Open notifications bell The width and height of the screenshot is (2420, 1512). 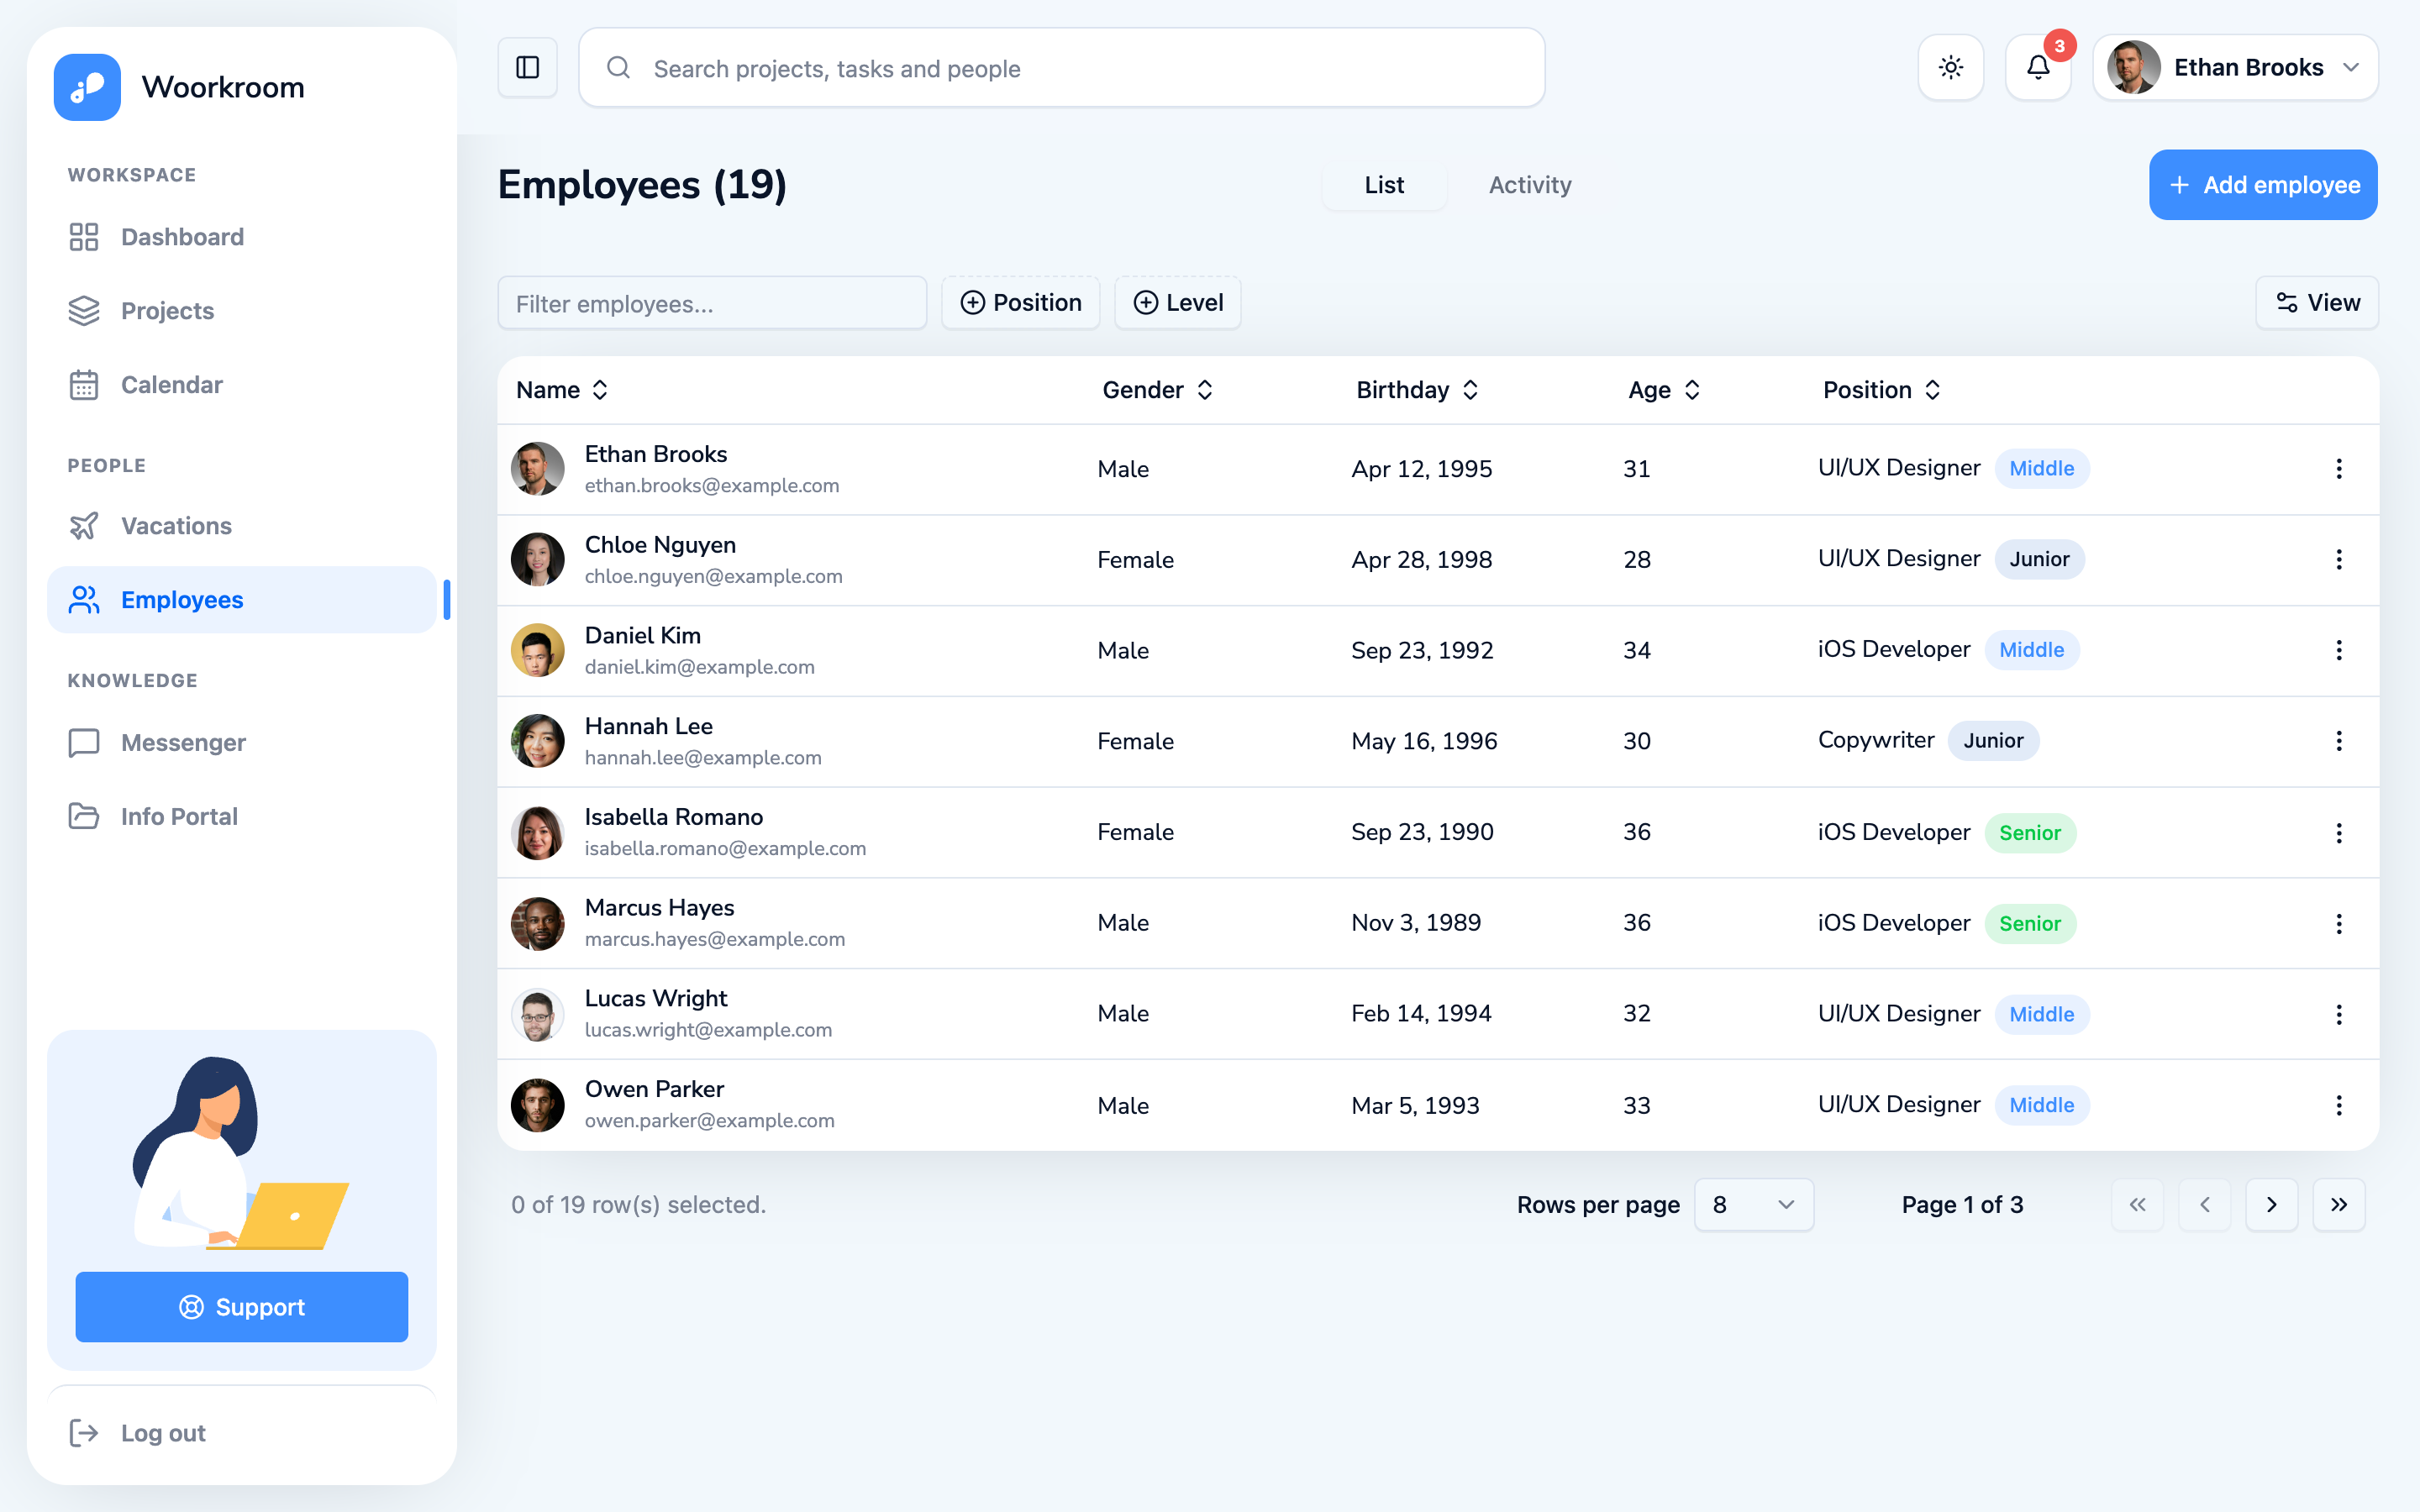[x=2038, y=67]
